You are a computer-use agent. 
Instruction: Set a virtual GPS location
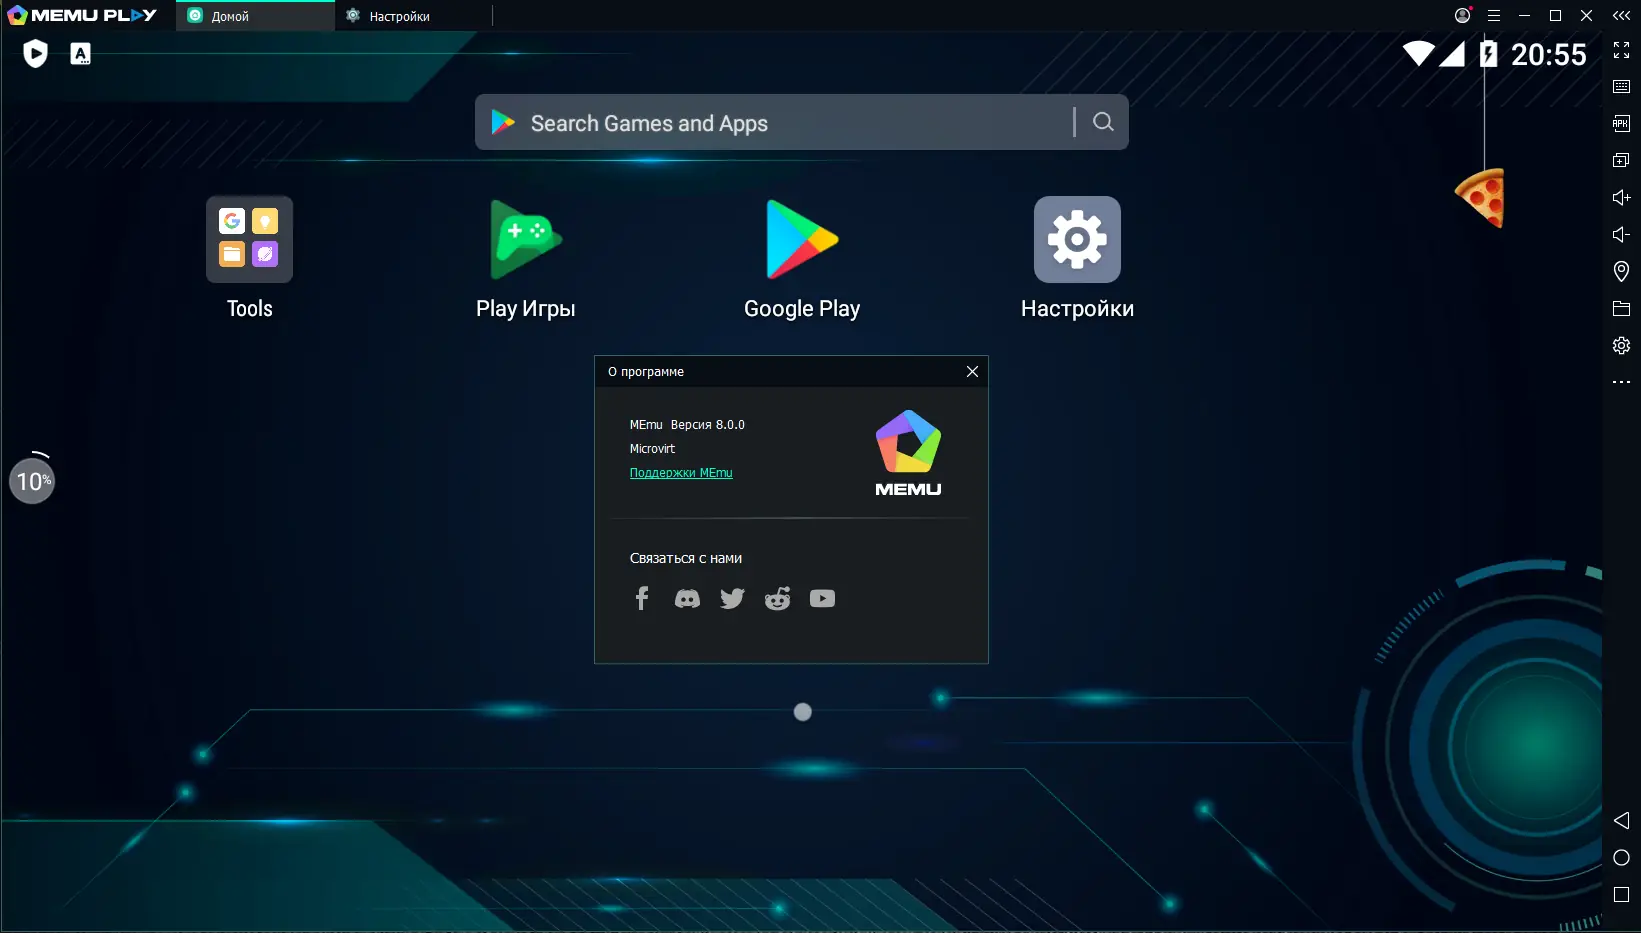tap(1620, 270)
